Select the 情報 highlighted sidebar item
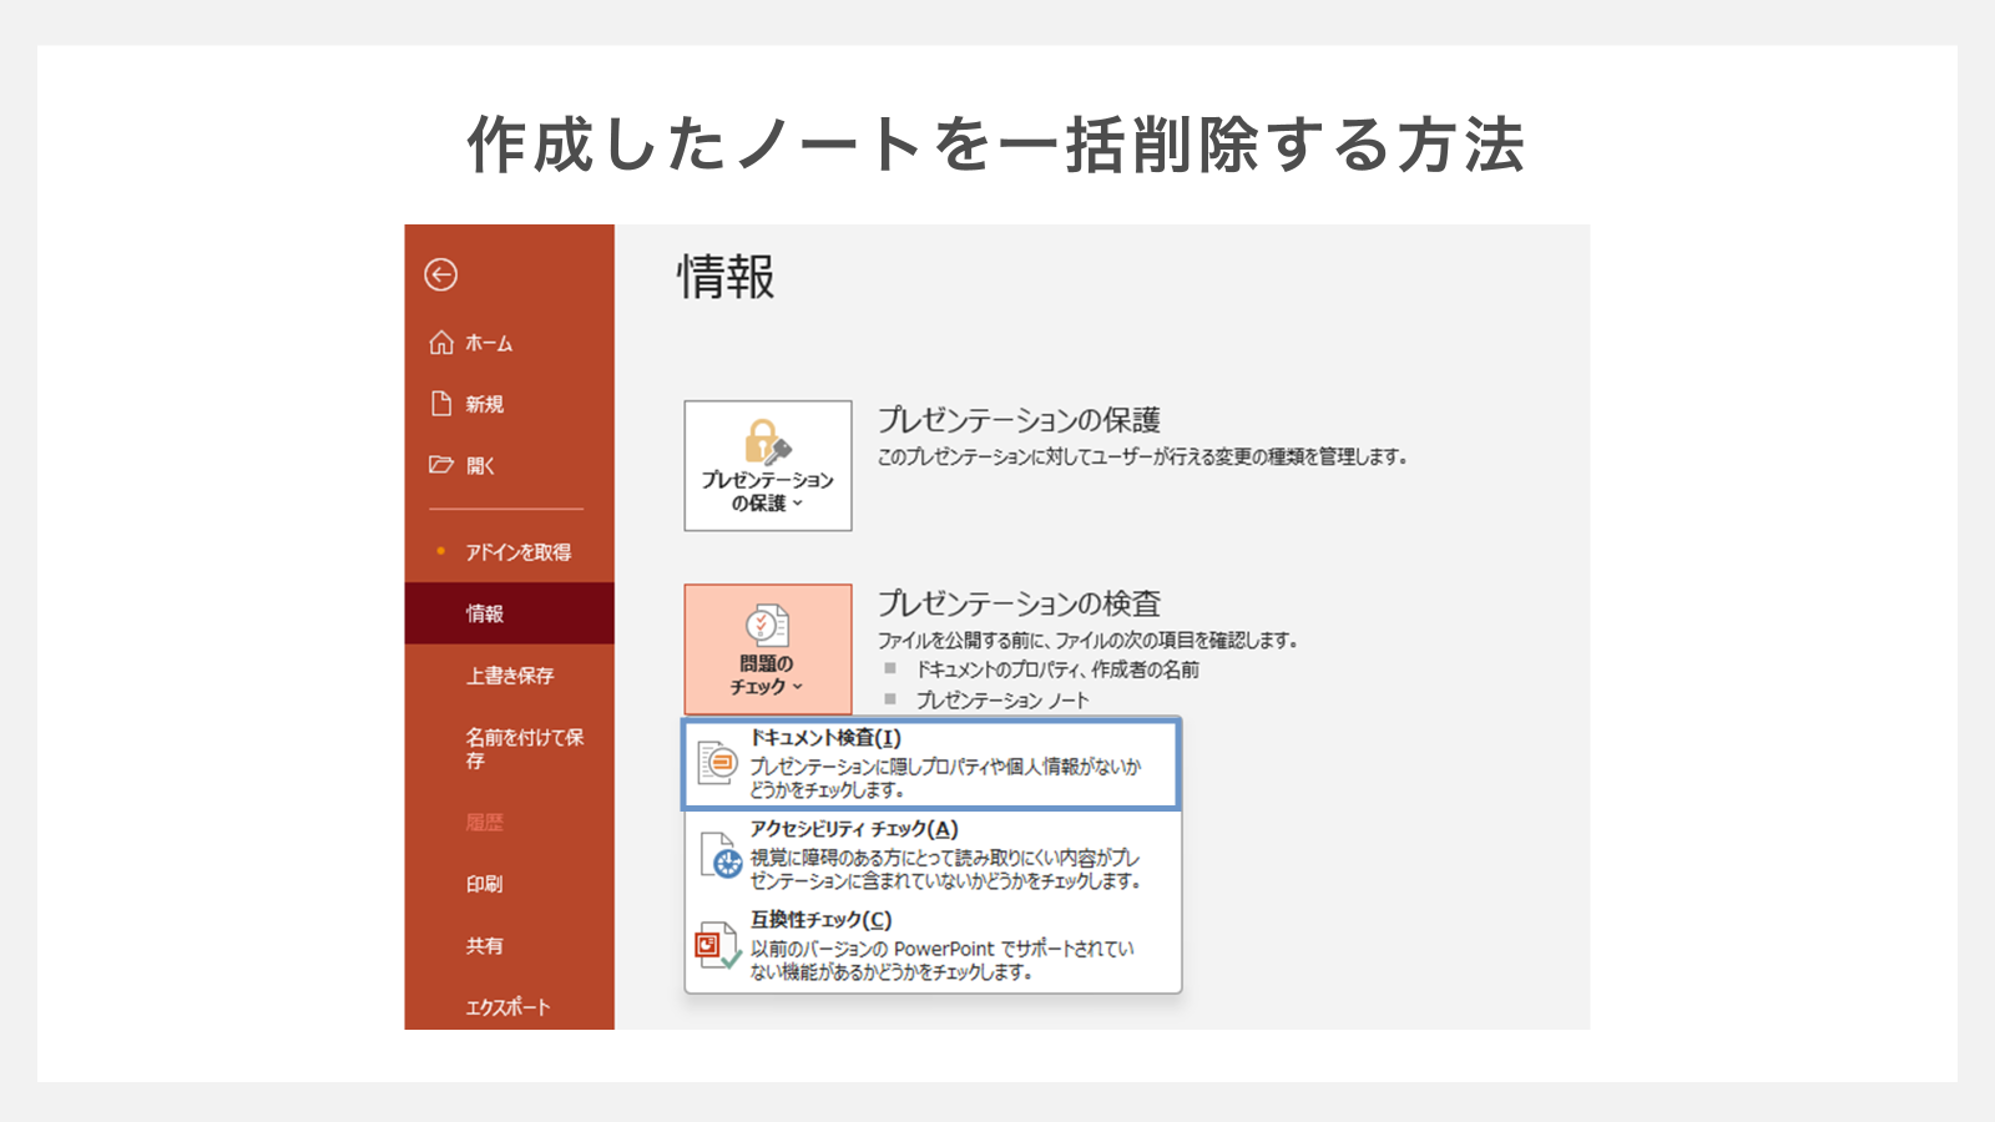The width and height of the screenshot is (1995, 1122). click(484, 613)
